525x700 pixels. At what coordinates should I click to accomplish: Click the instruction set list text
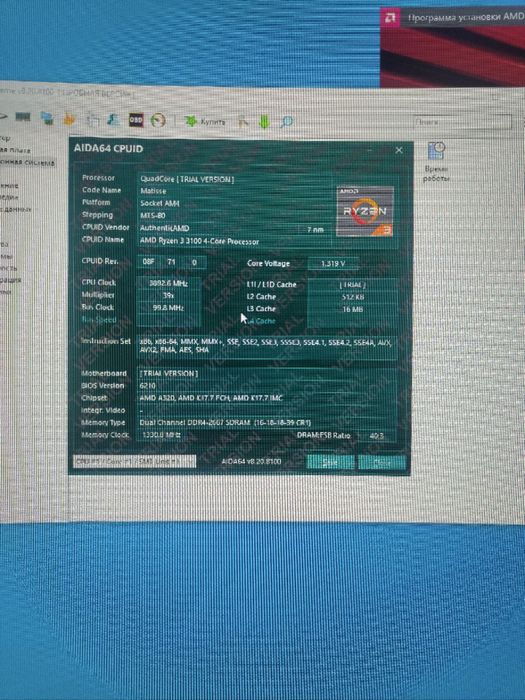click(267, 346)
